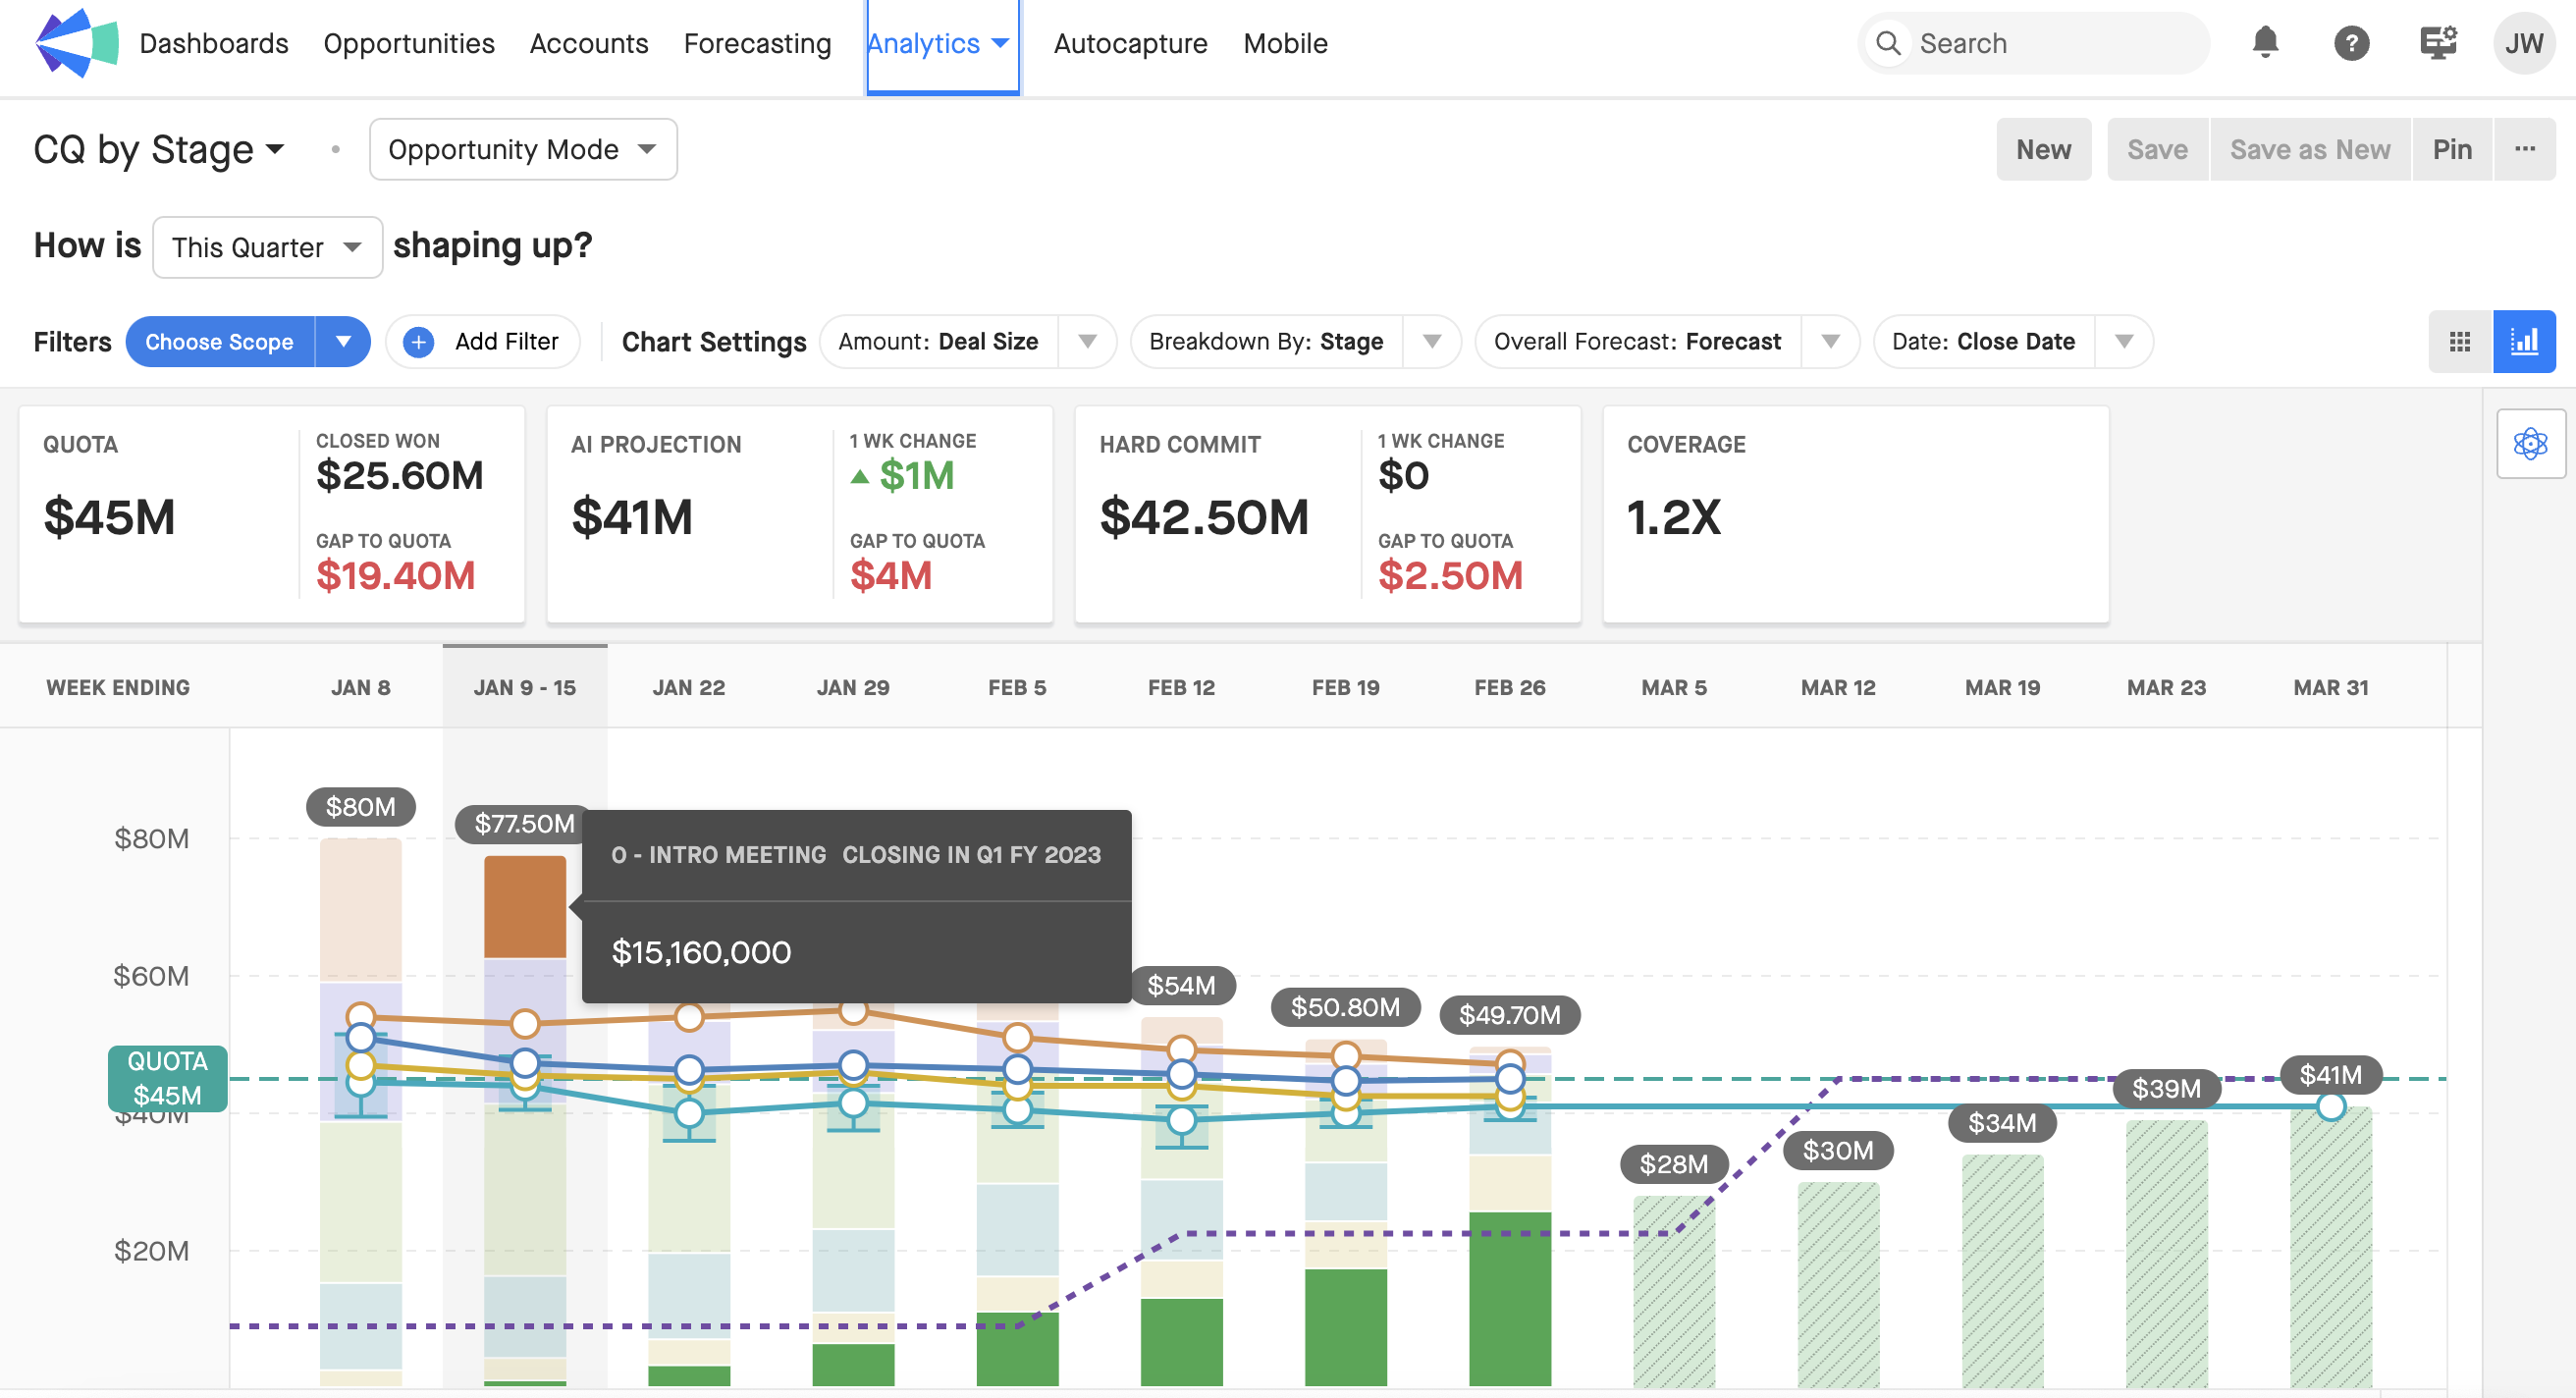Open the AI insights atom icon

pos(2530,443)
